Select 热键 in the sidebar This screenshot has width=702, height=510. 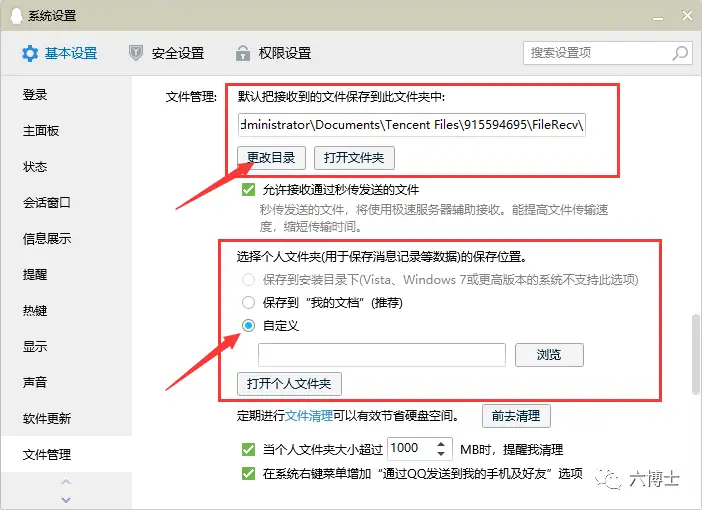coord(35,310)
